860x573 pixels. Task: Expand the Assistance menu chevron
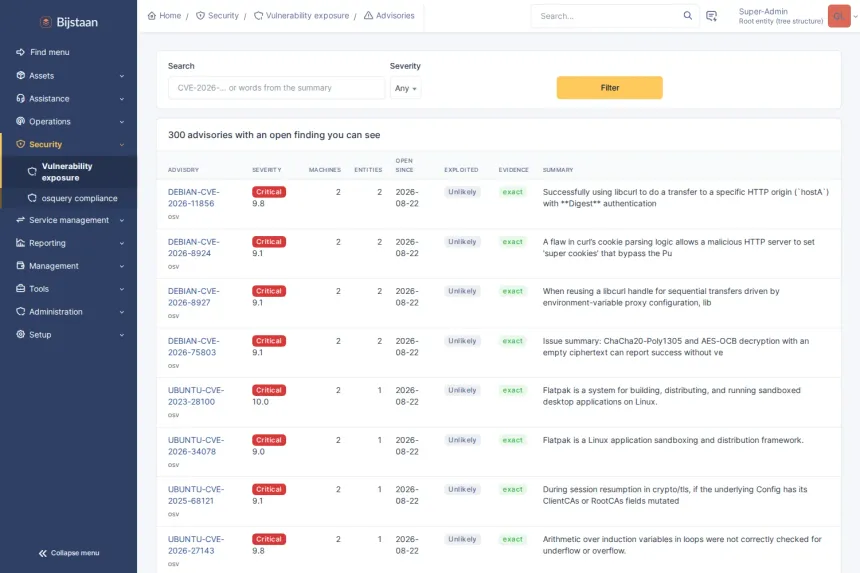[x=122, y=99]
